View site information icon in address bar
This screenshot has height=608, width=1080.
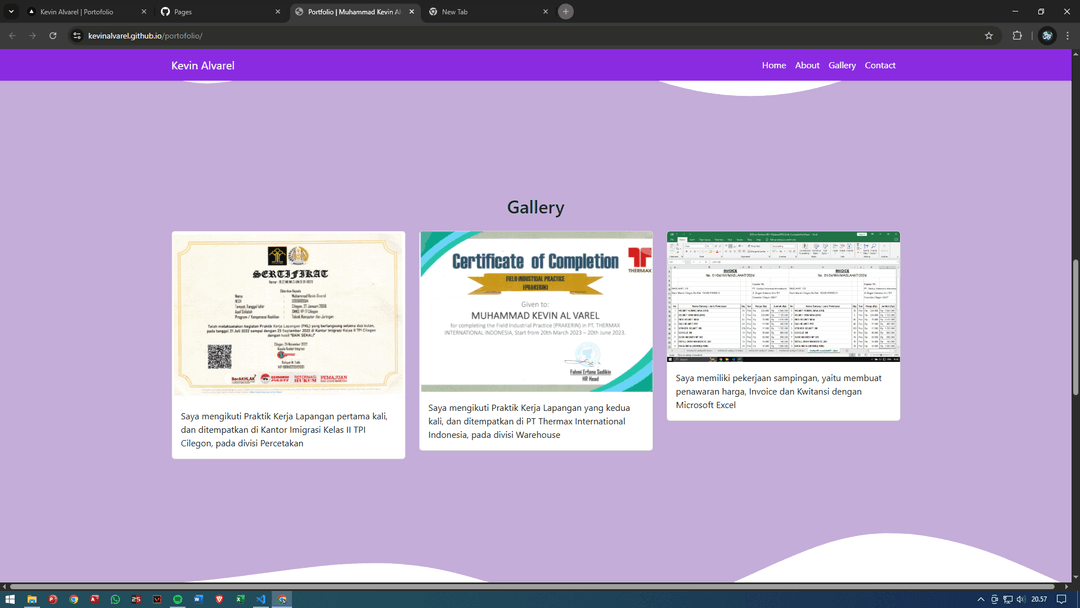click(x=77, y=35)
